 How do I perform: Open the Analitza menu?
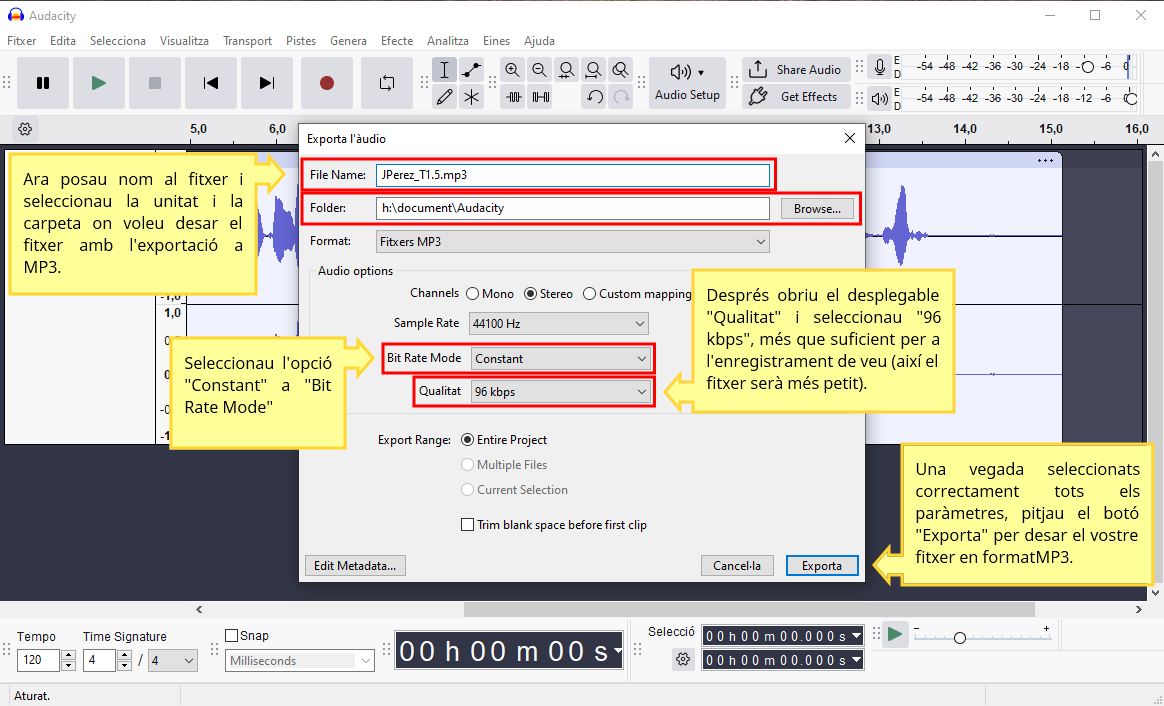tap(448, 41)
